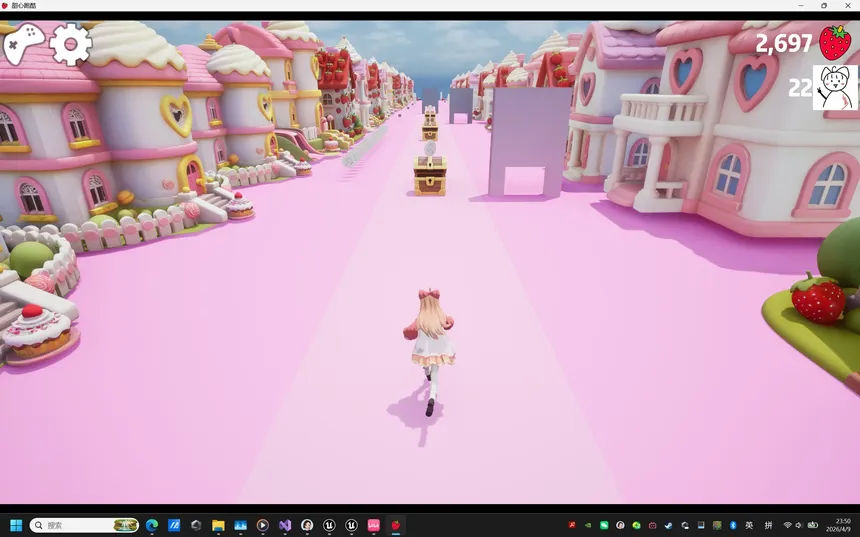Open the battery status tray icon

coord(813,525)
